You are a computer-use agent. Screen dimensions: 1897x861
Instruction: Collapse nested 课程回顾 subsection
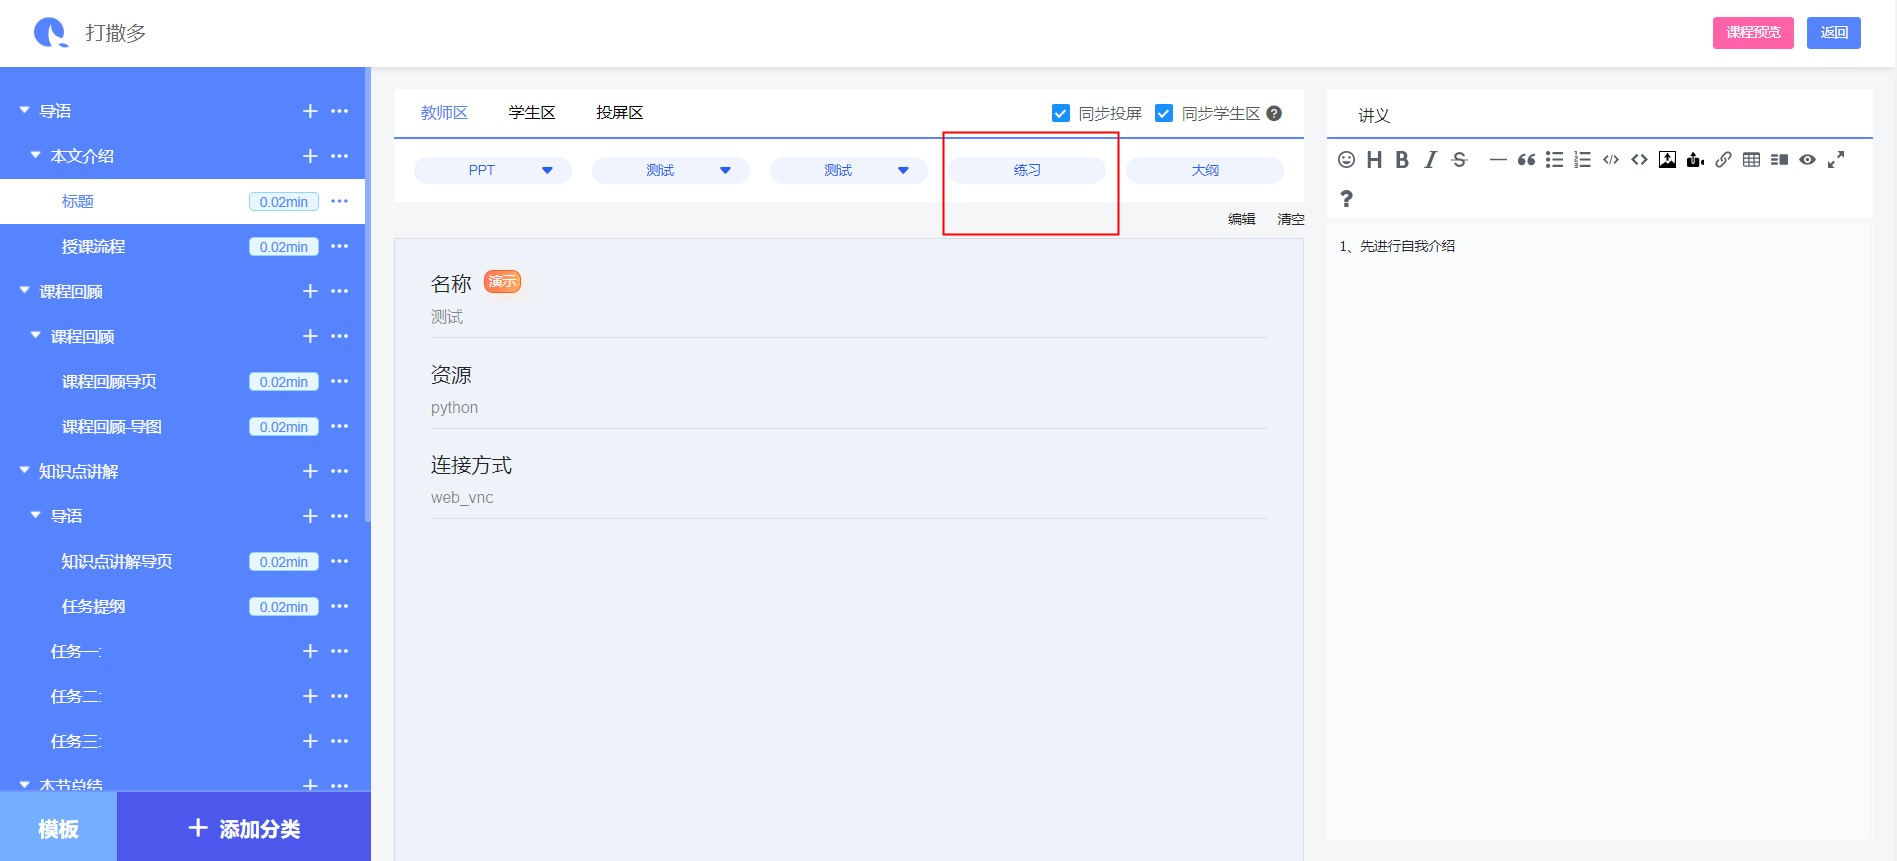pyautogui.click(x=36, y=335)
